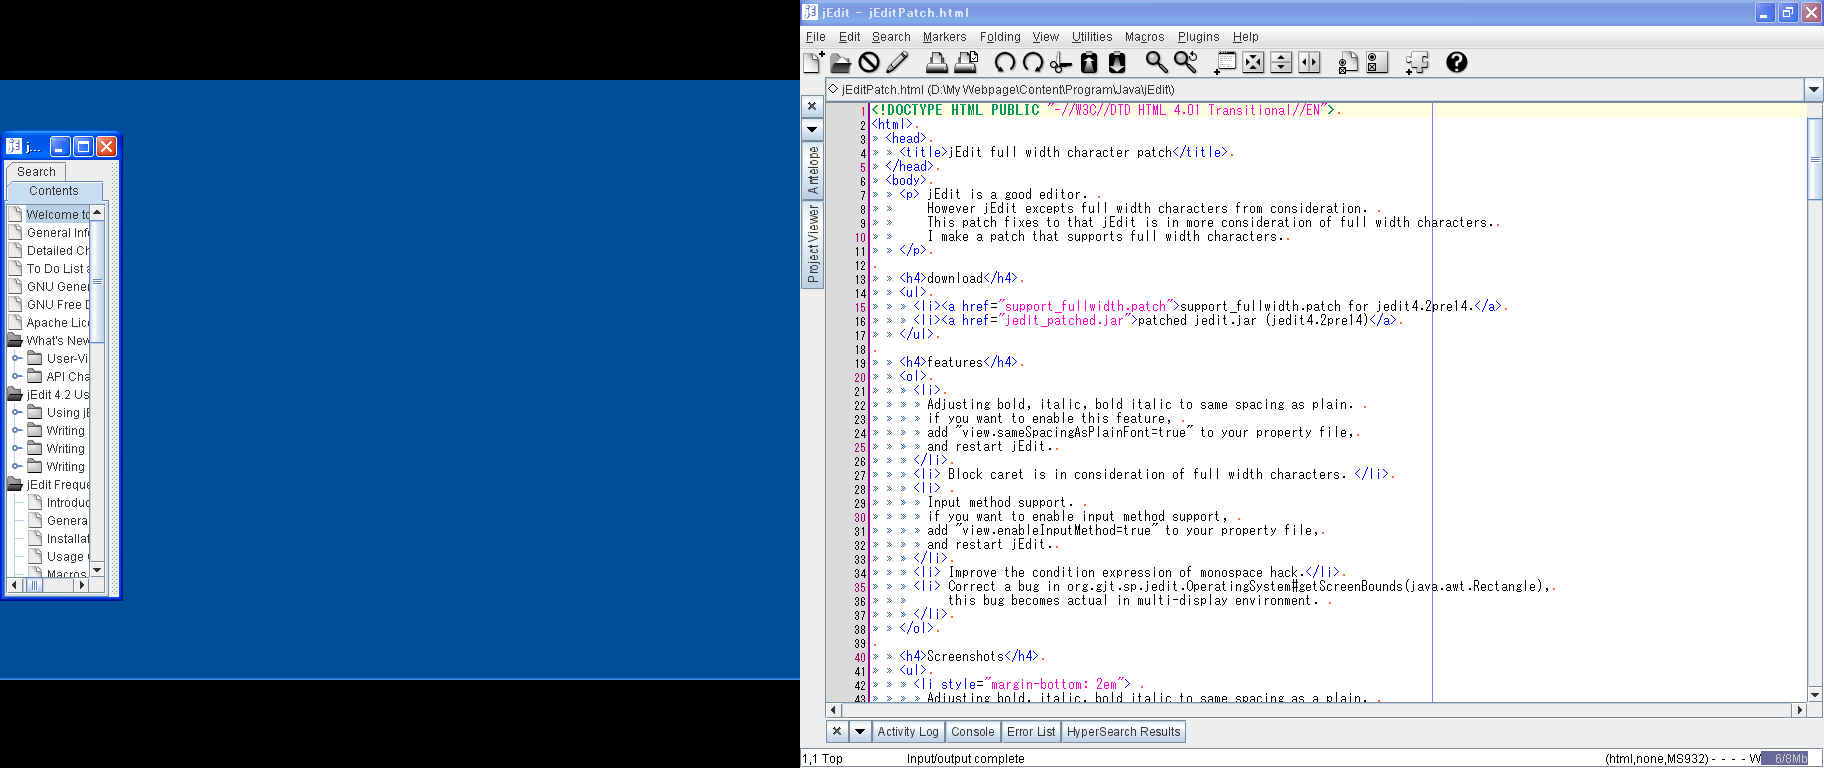This screenshot has height=768, width=1824.
Task: Split the view vertically
Action: coord(1309,62)
